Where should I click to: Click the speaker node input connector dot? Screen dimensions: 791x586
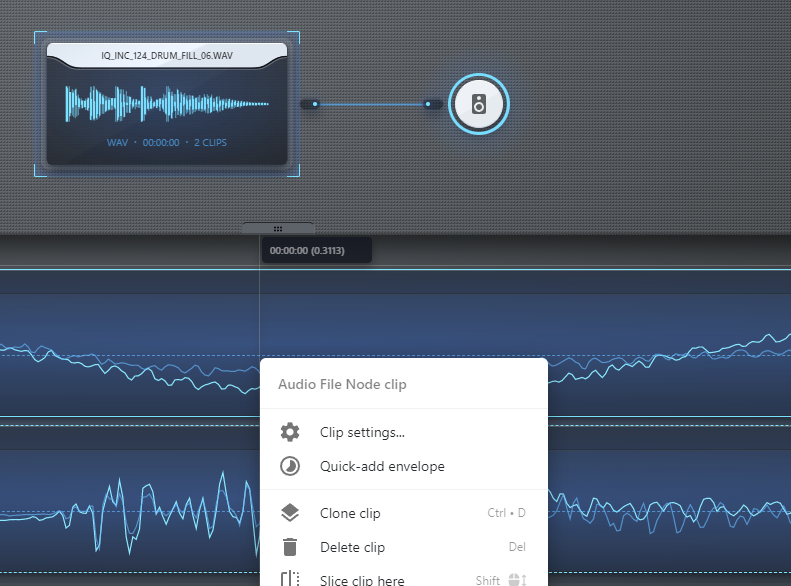428,104
